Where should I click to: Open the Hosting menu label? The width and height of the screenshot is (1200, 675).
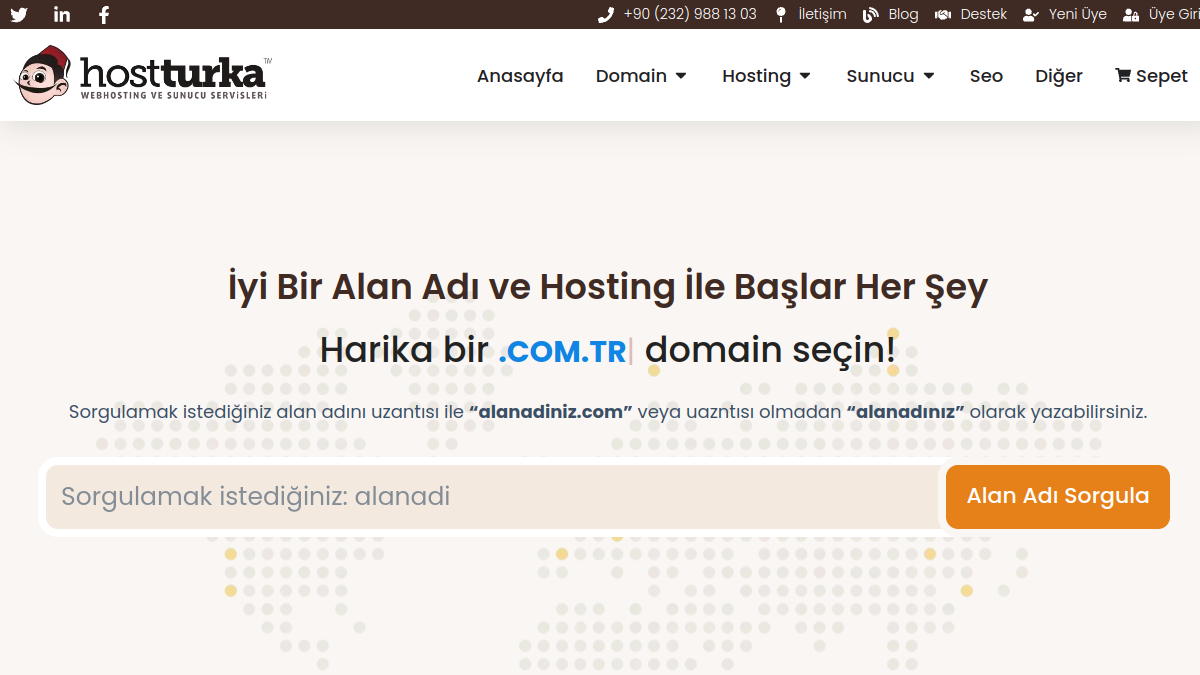(756, 76)
